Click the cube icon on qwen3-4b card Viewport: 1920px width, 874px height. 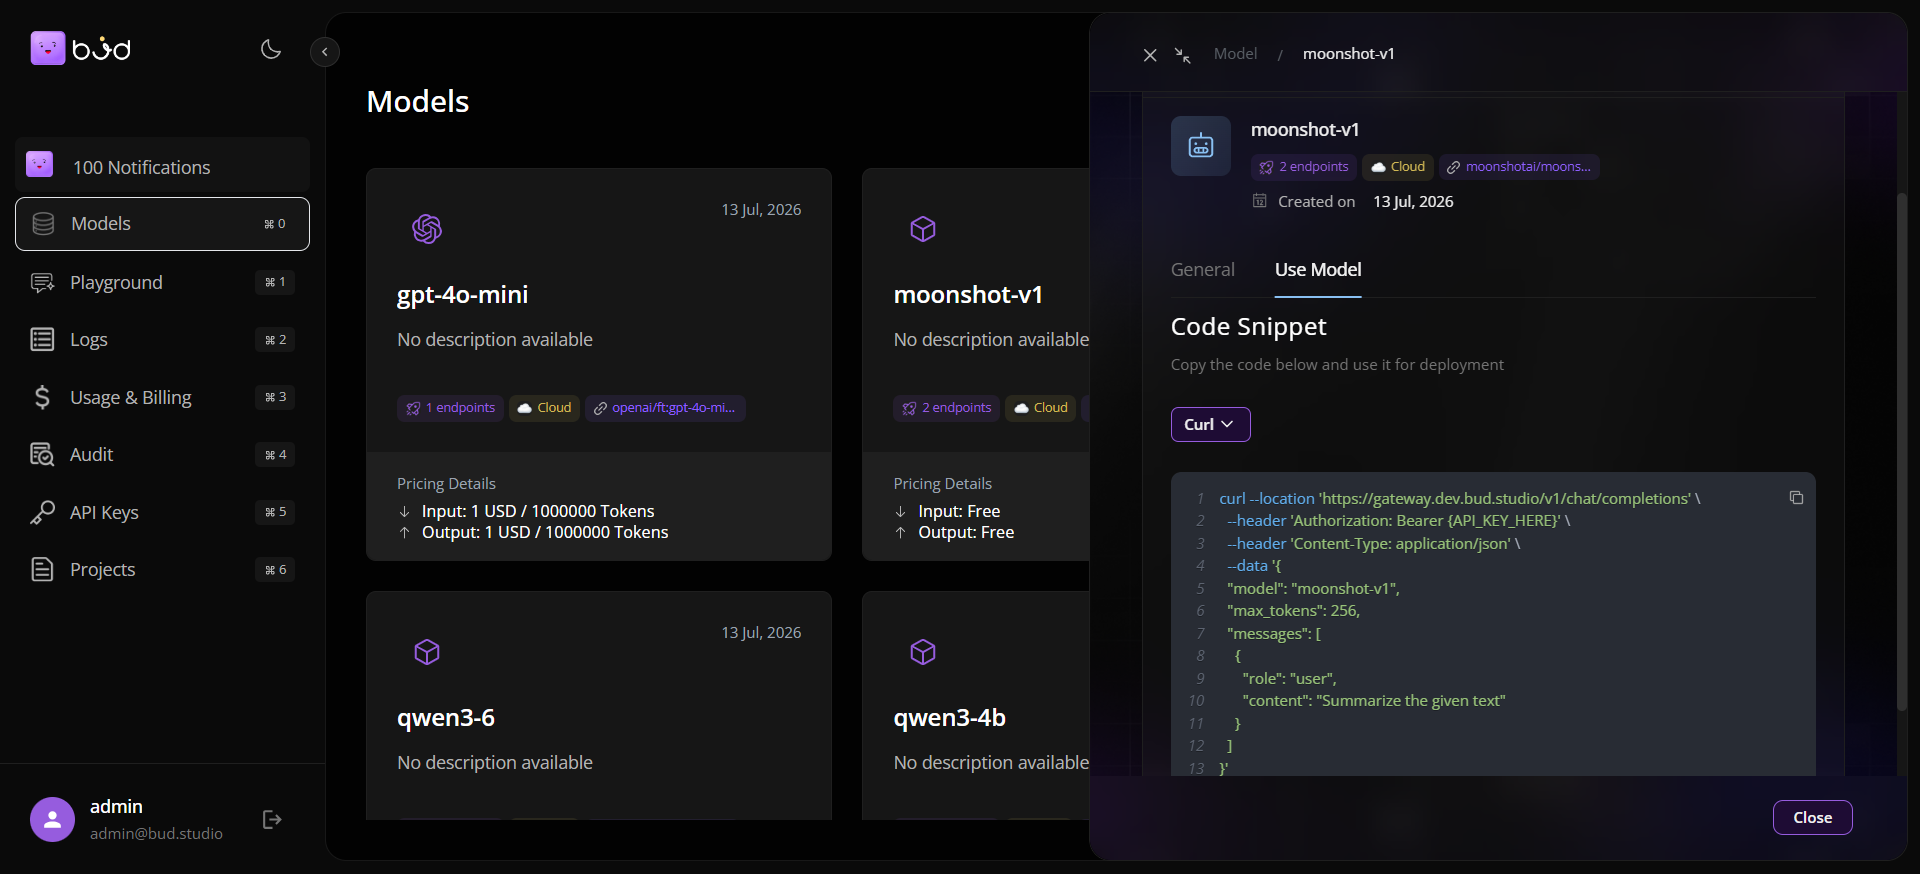click(x=923, y=652)
